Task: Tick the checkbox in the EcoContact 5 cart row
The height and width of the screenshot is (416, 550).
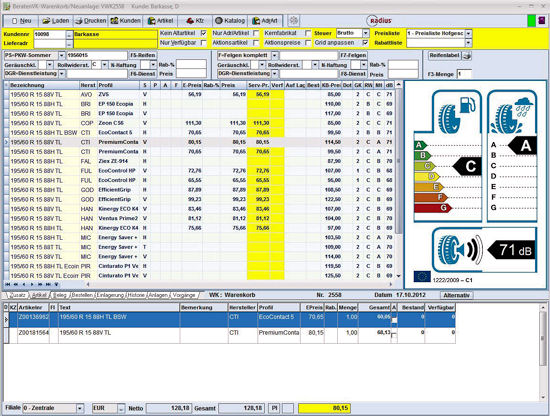Action: (x=394, y=320)
